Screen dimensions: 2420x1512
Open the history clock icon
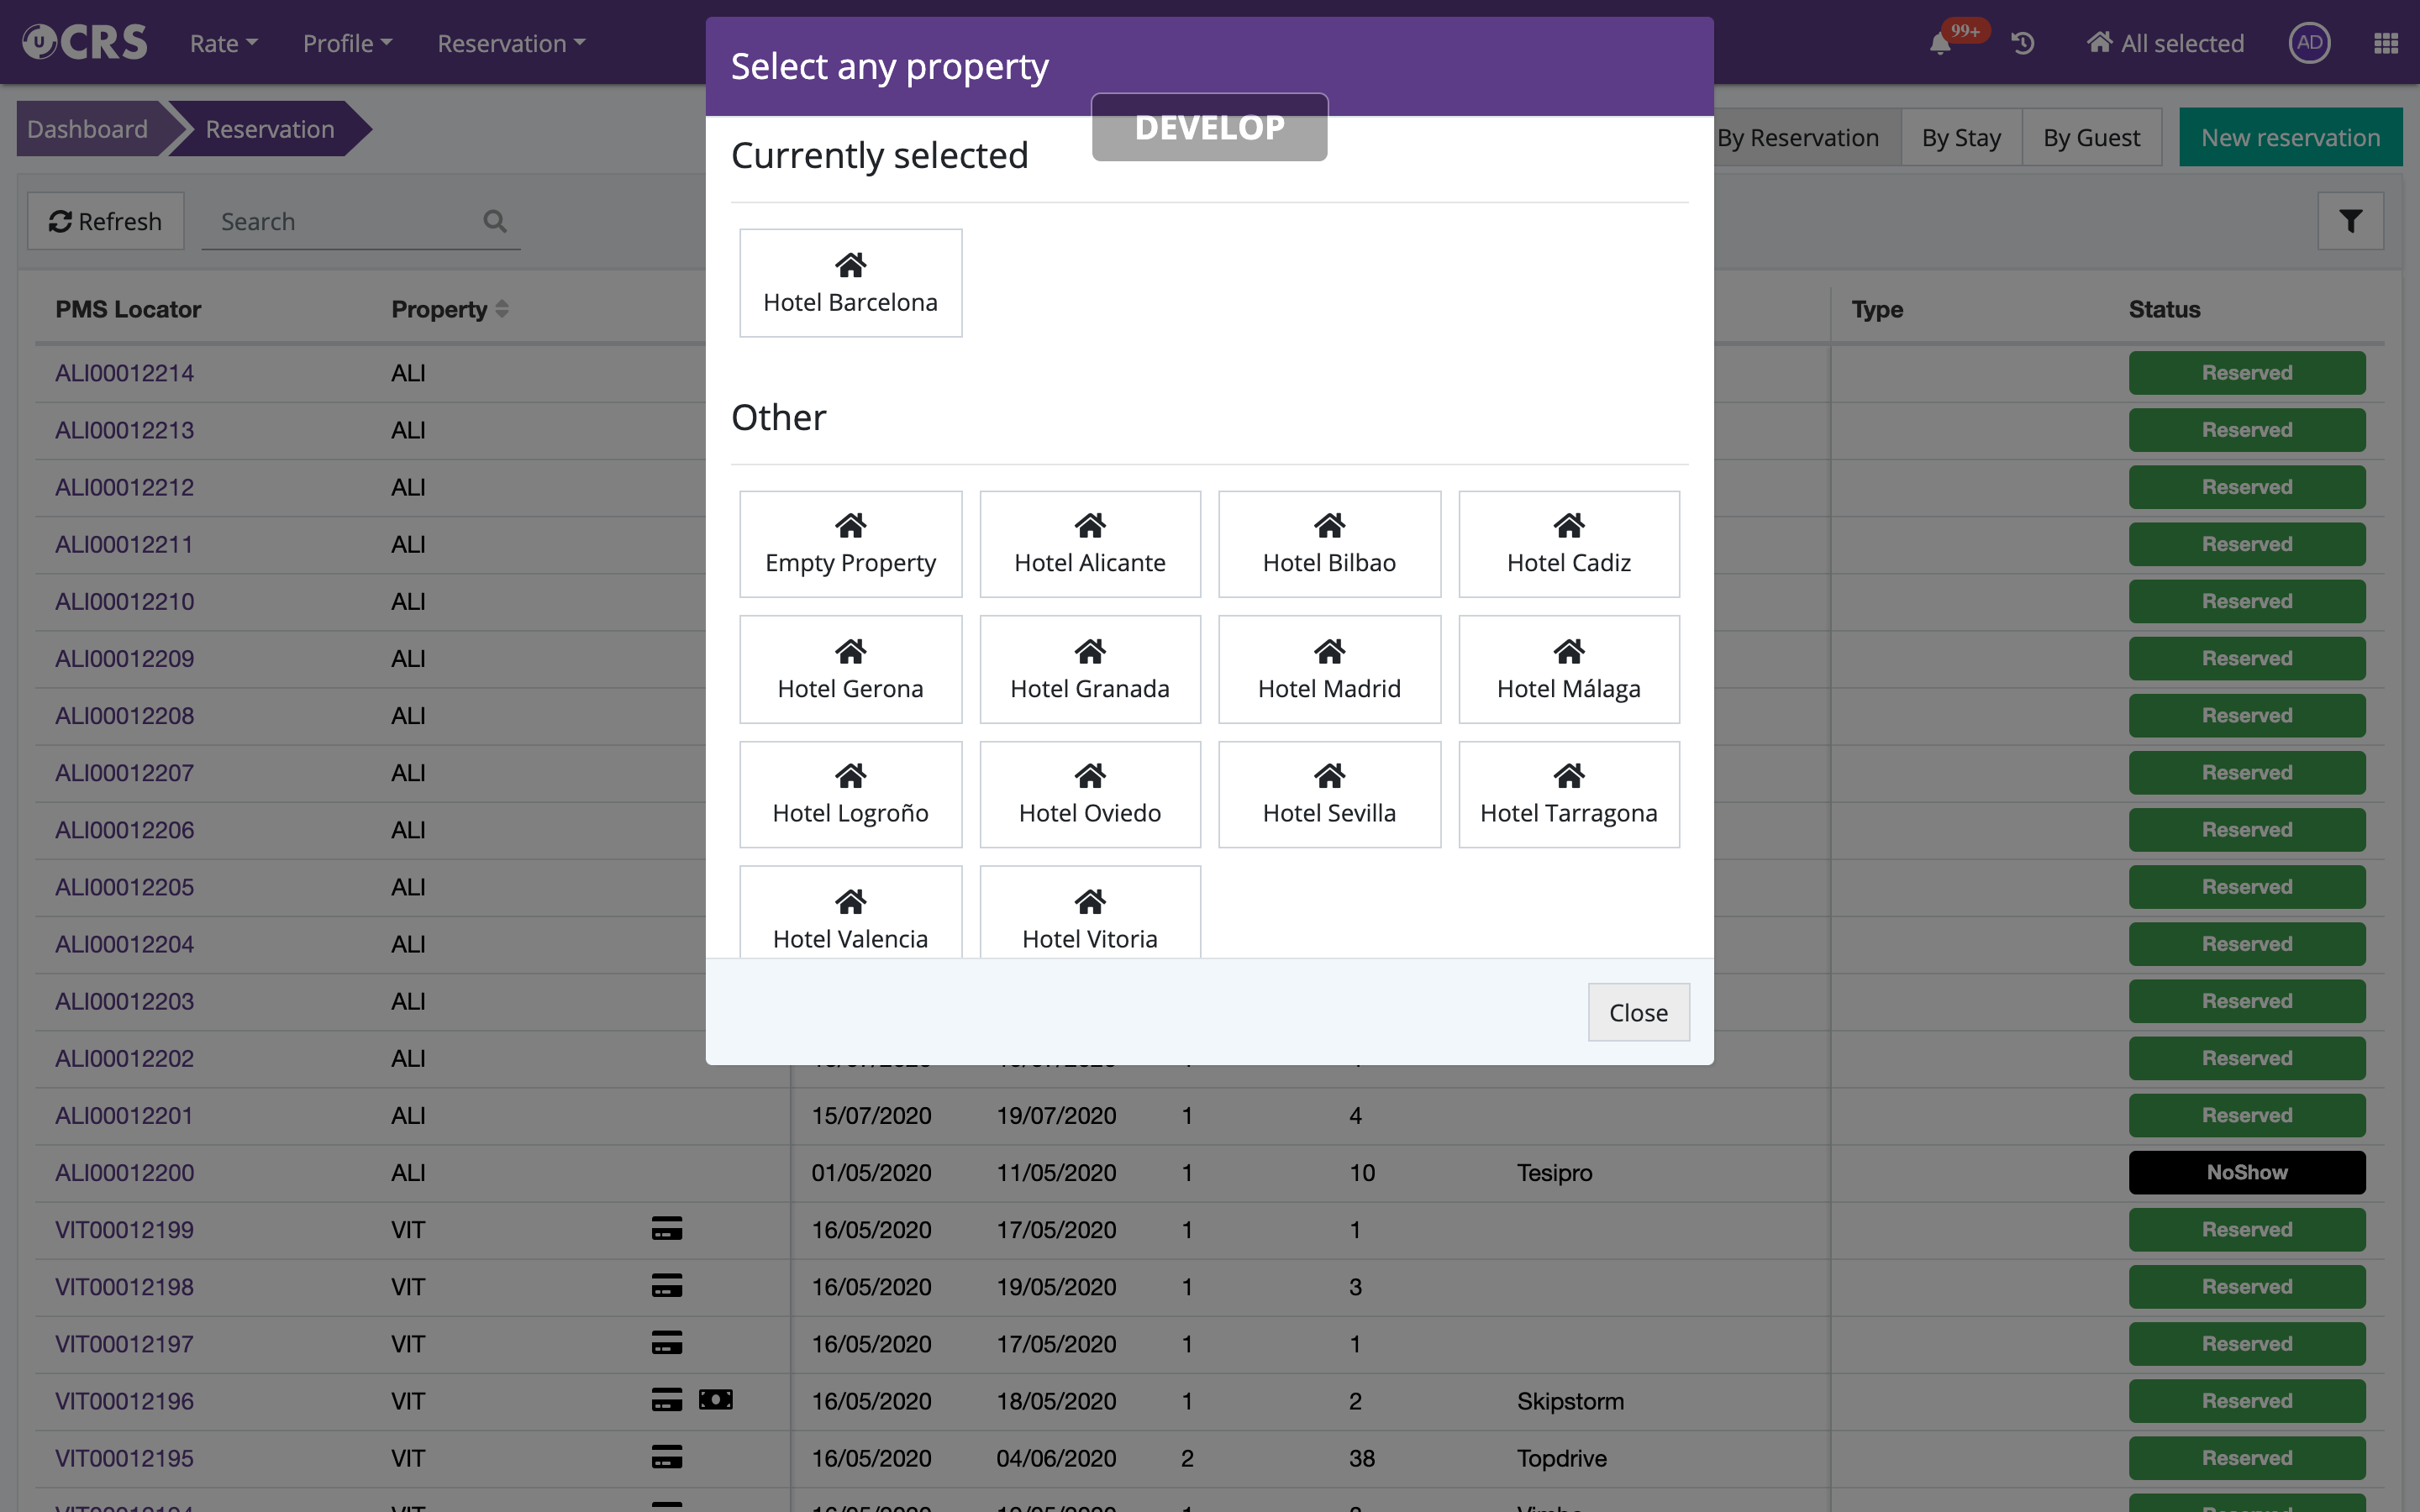coord(2022,44)
